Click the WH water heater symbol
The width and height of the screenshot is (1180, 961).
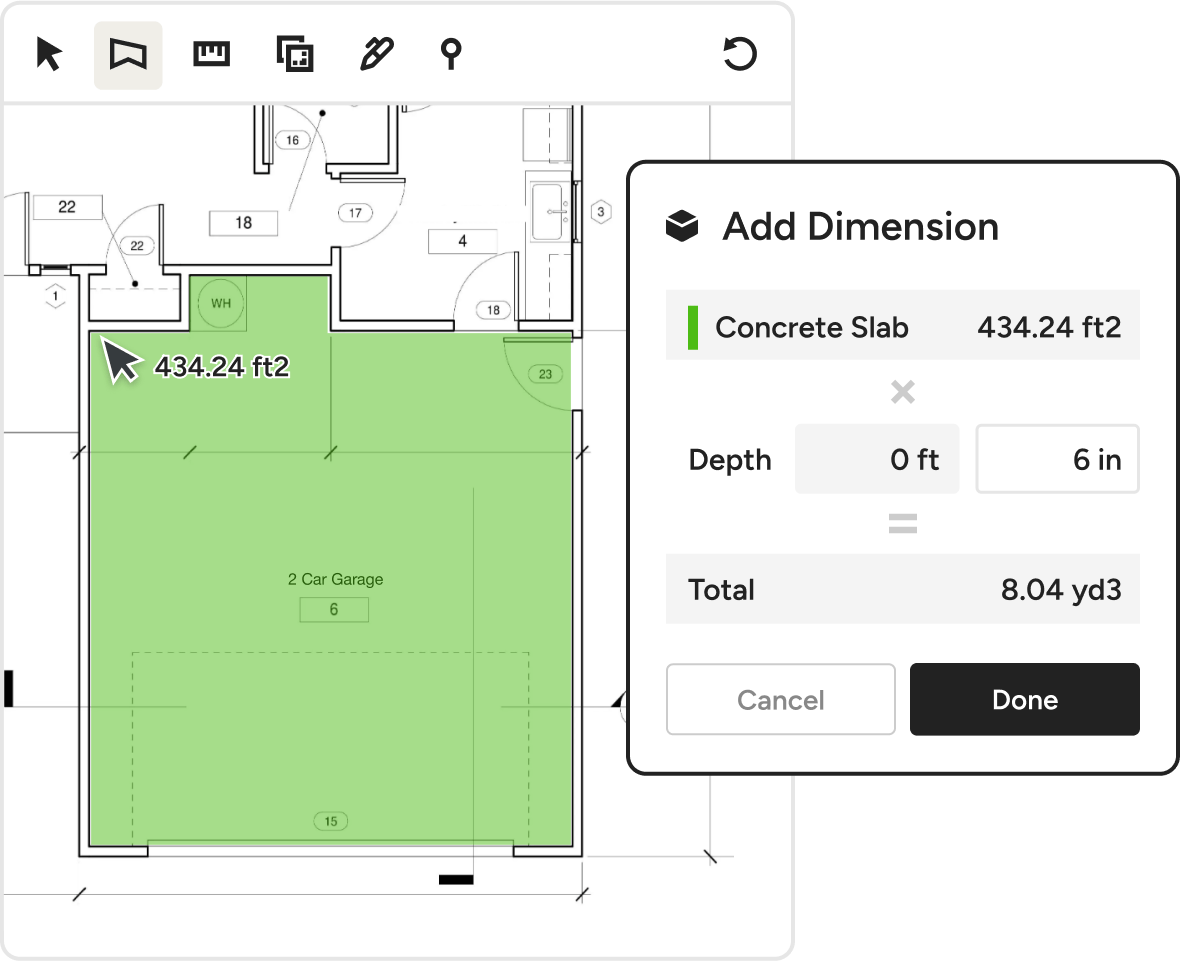(x=221, y=302)
